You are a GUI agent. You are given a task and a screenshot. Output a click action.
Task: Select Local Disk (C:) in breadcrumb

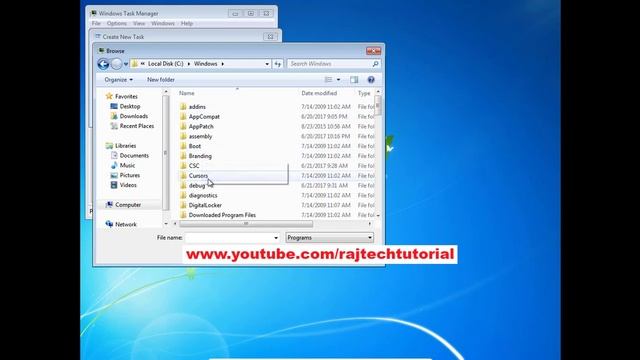point(165,64)
